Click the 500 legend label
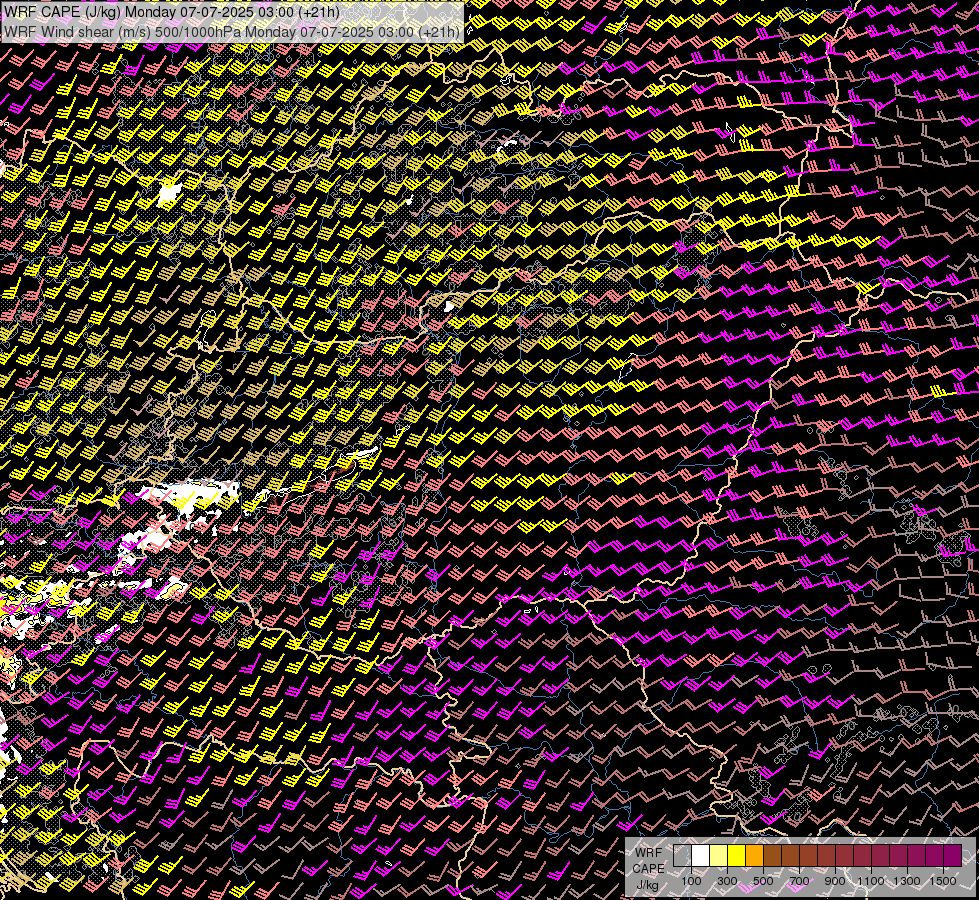The image size is (979, 900). click(763, 881)
